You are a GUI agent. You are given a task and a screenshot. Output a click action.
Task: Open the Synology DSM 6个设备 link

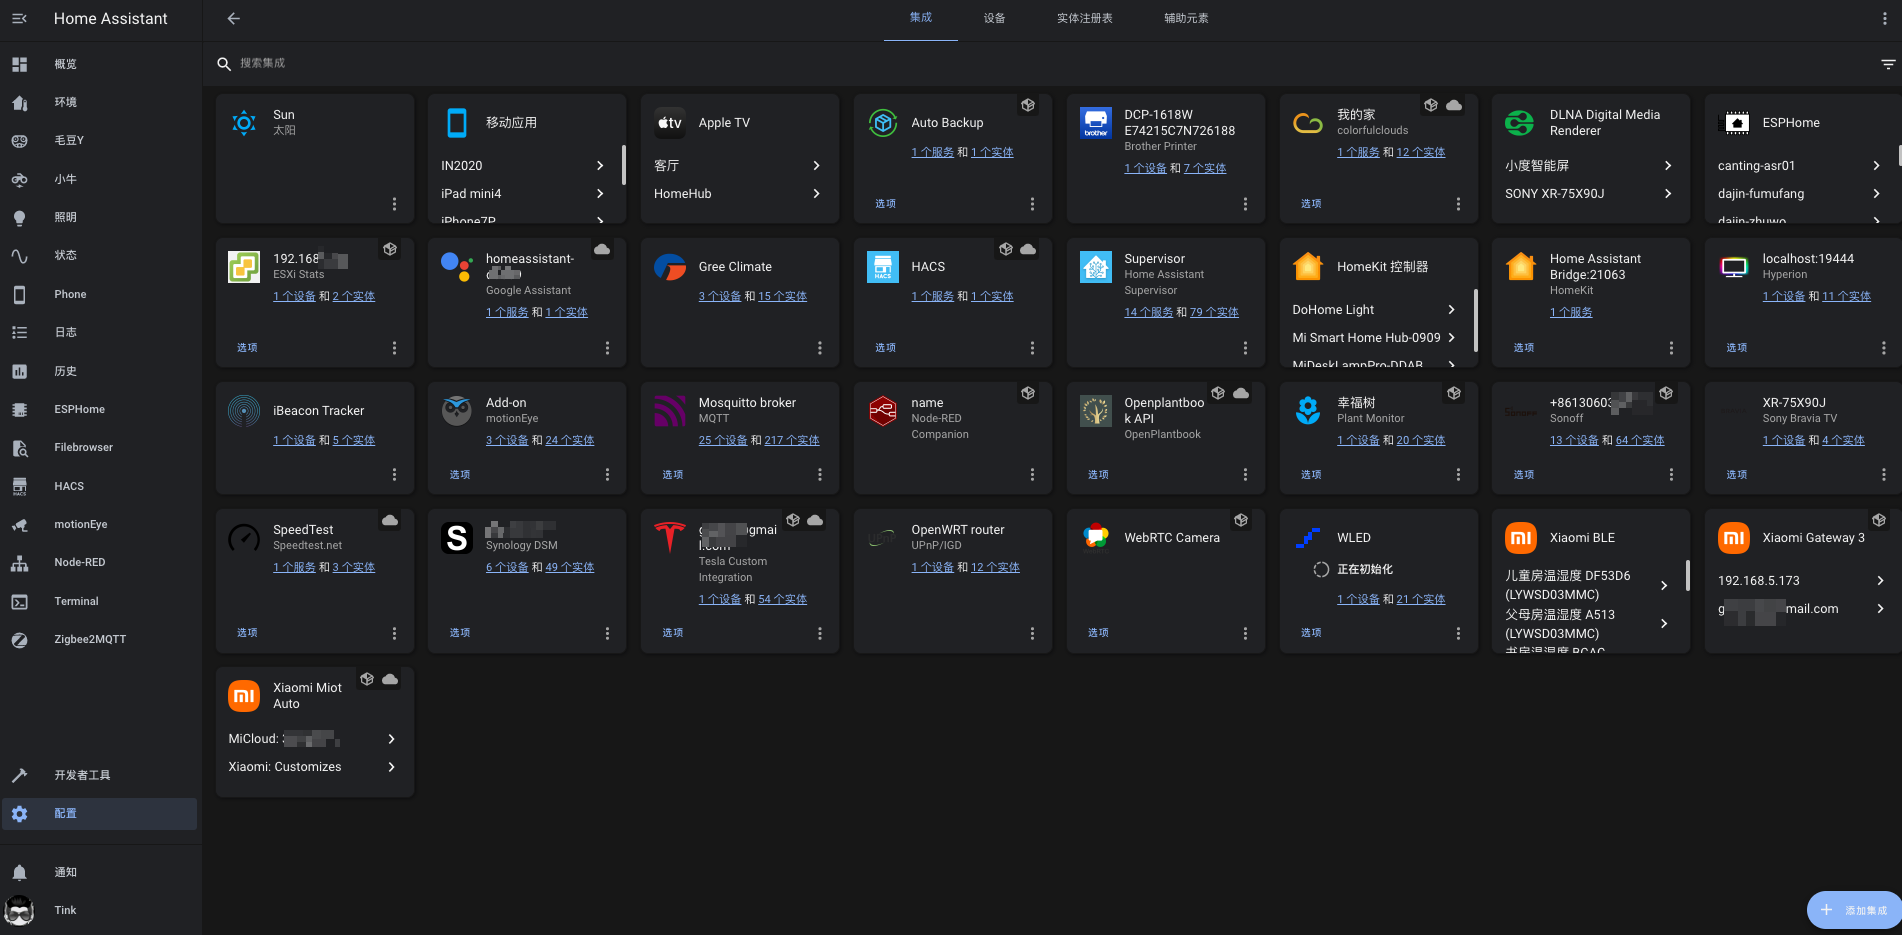tap(507, 568)
